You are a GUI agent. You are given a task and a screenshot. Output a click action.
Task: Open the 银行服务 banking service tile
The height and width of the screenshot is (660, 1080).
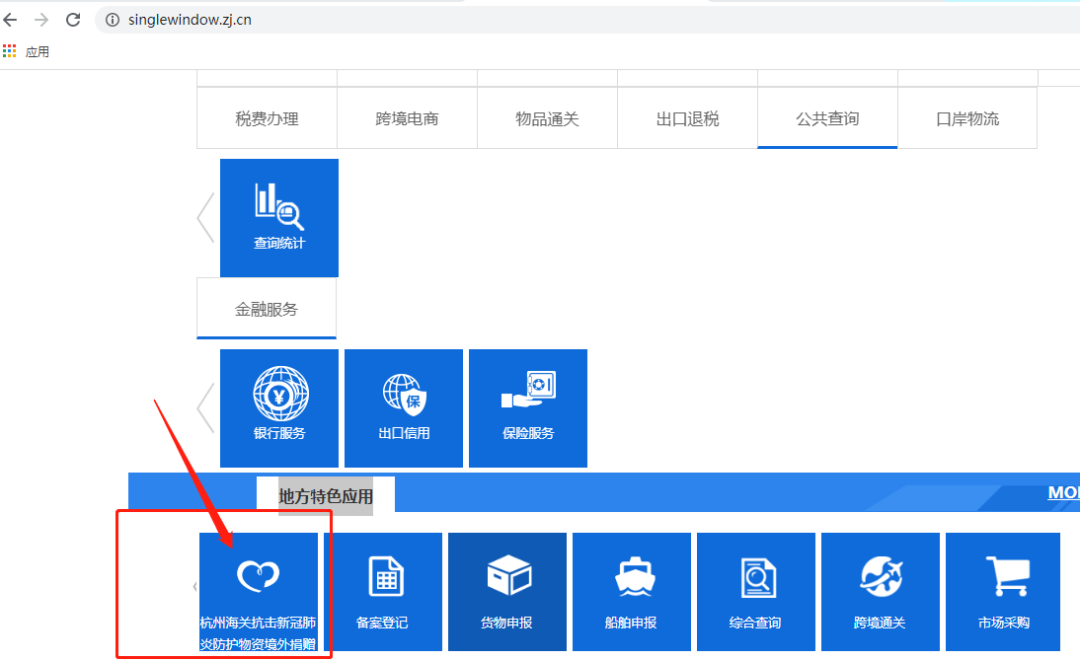279,407
